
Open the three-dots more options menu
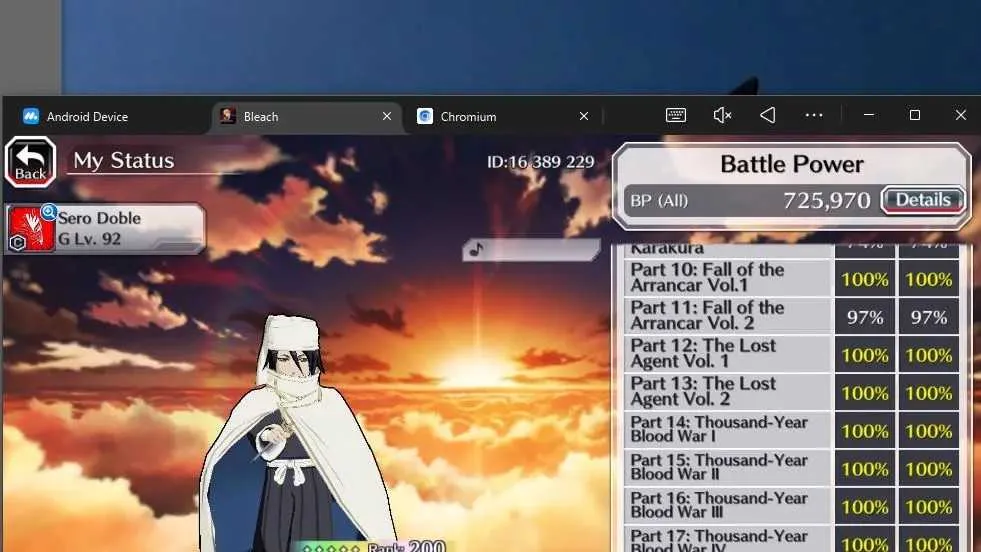click(814, 115)
